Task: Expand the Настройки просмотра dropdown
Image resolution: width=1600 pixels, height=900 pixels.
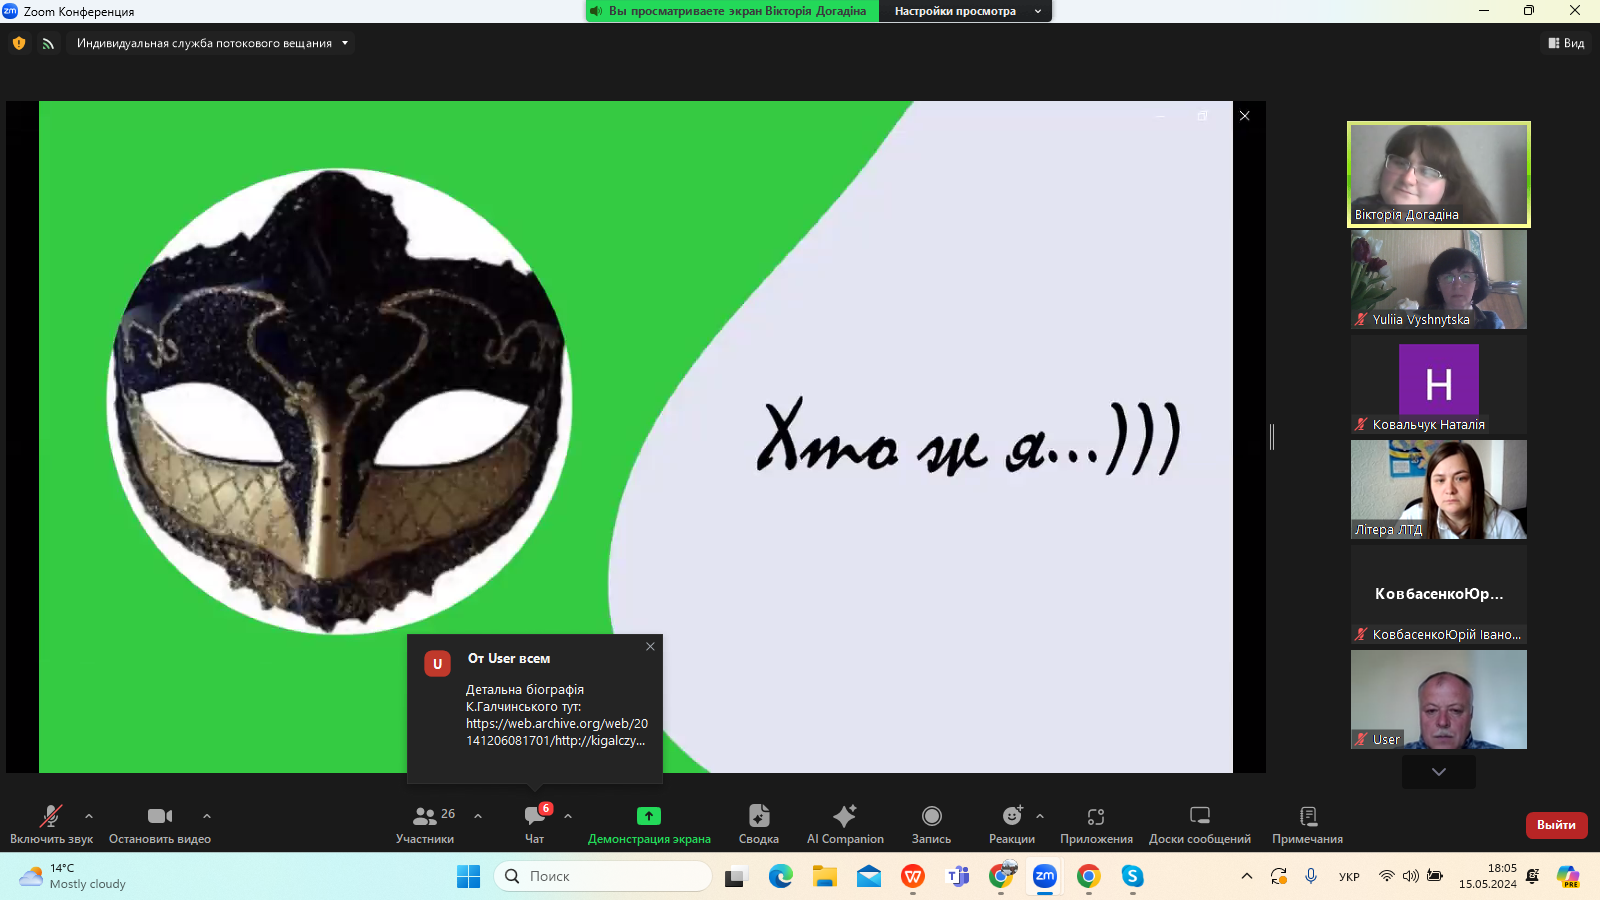Action: (x=966, y=11)
